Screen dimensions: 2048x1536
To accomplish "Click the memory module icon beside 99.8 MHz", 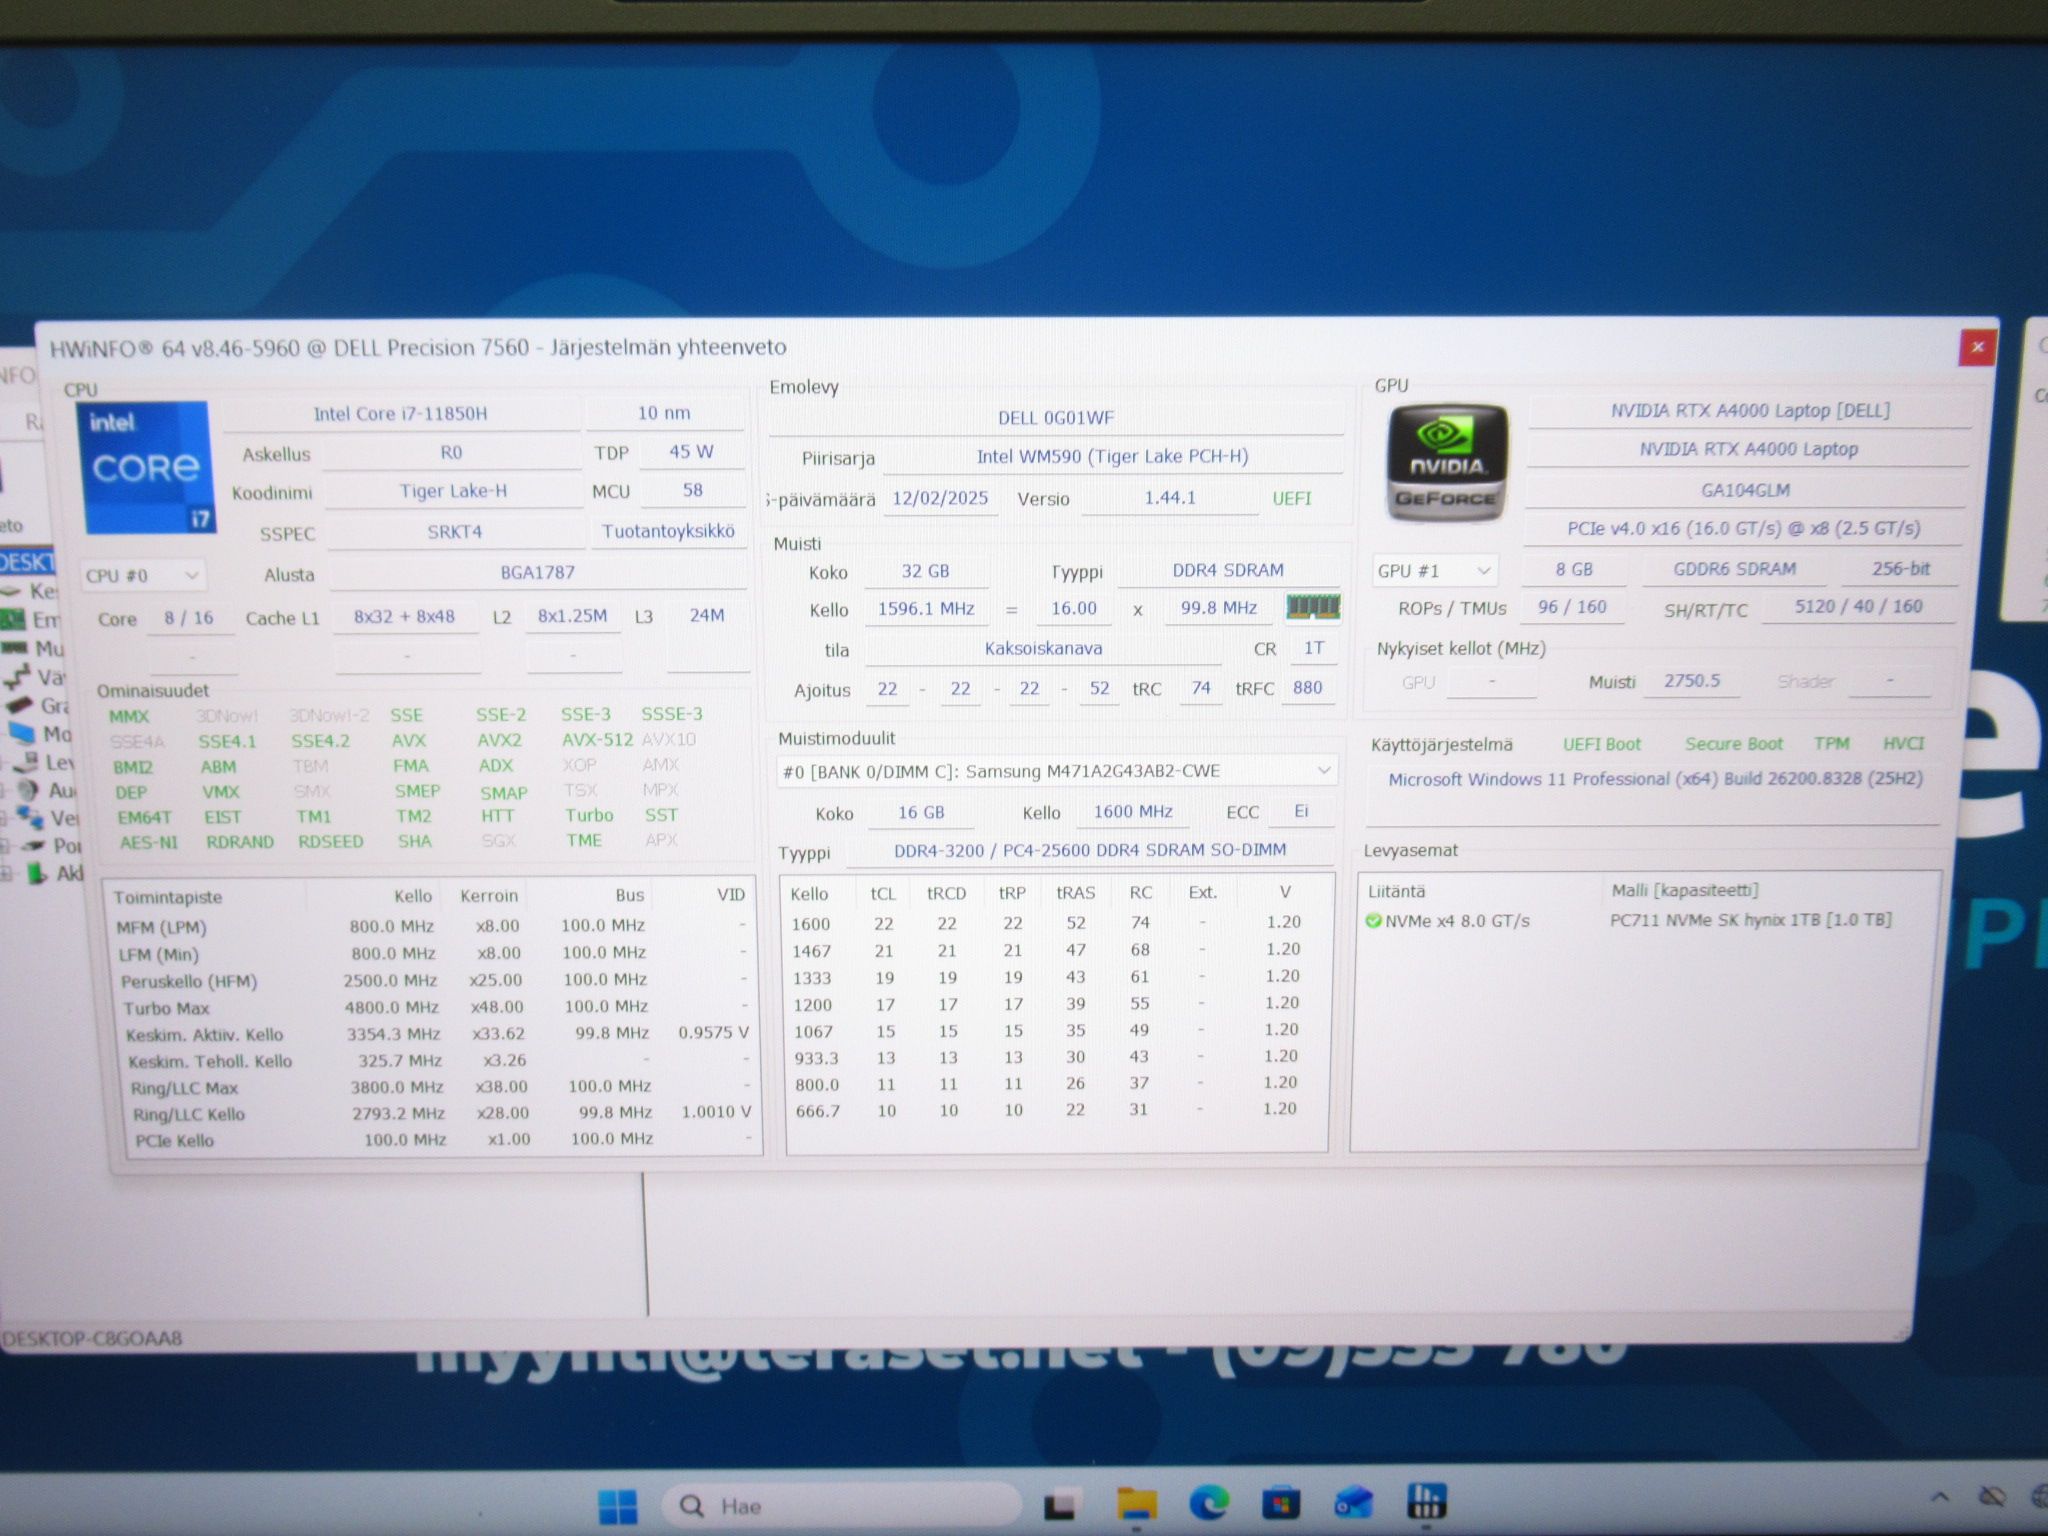I will (x=1312, y=607).
